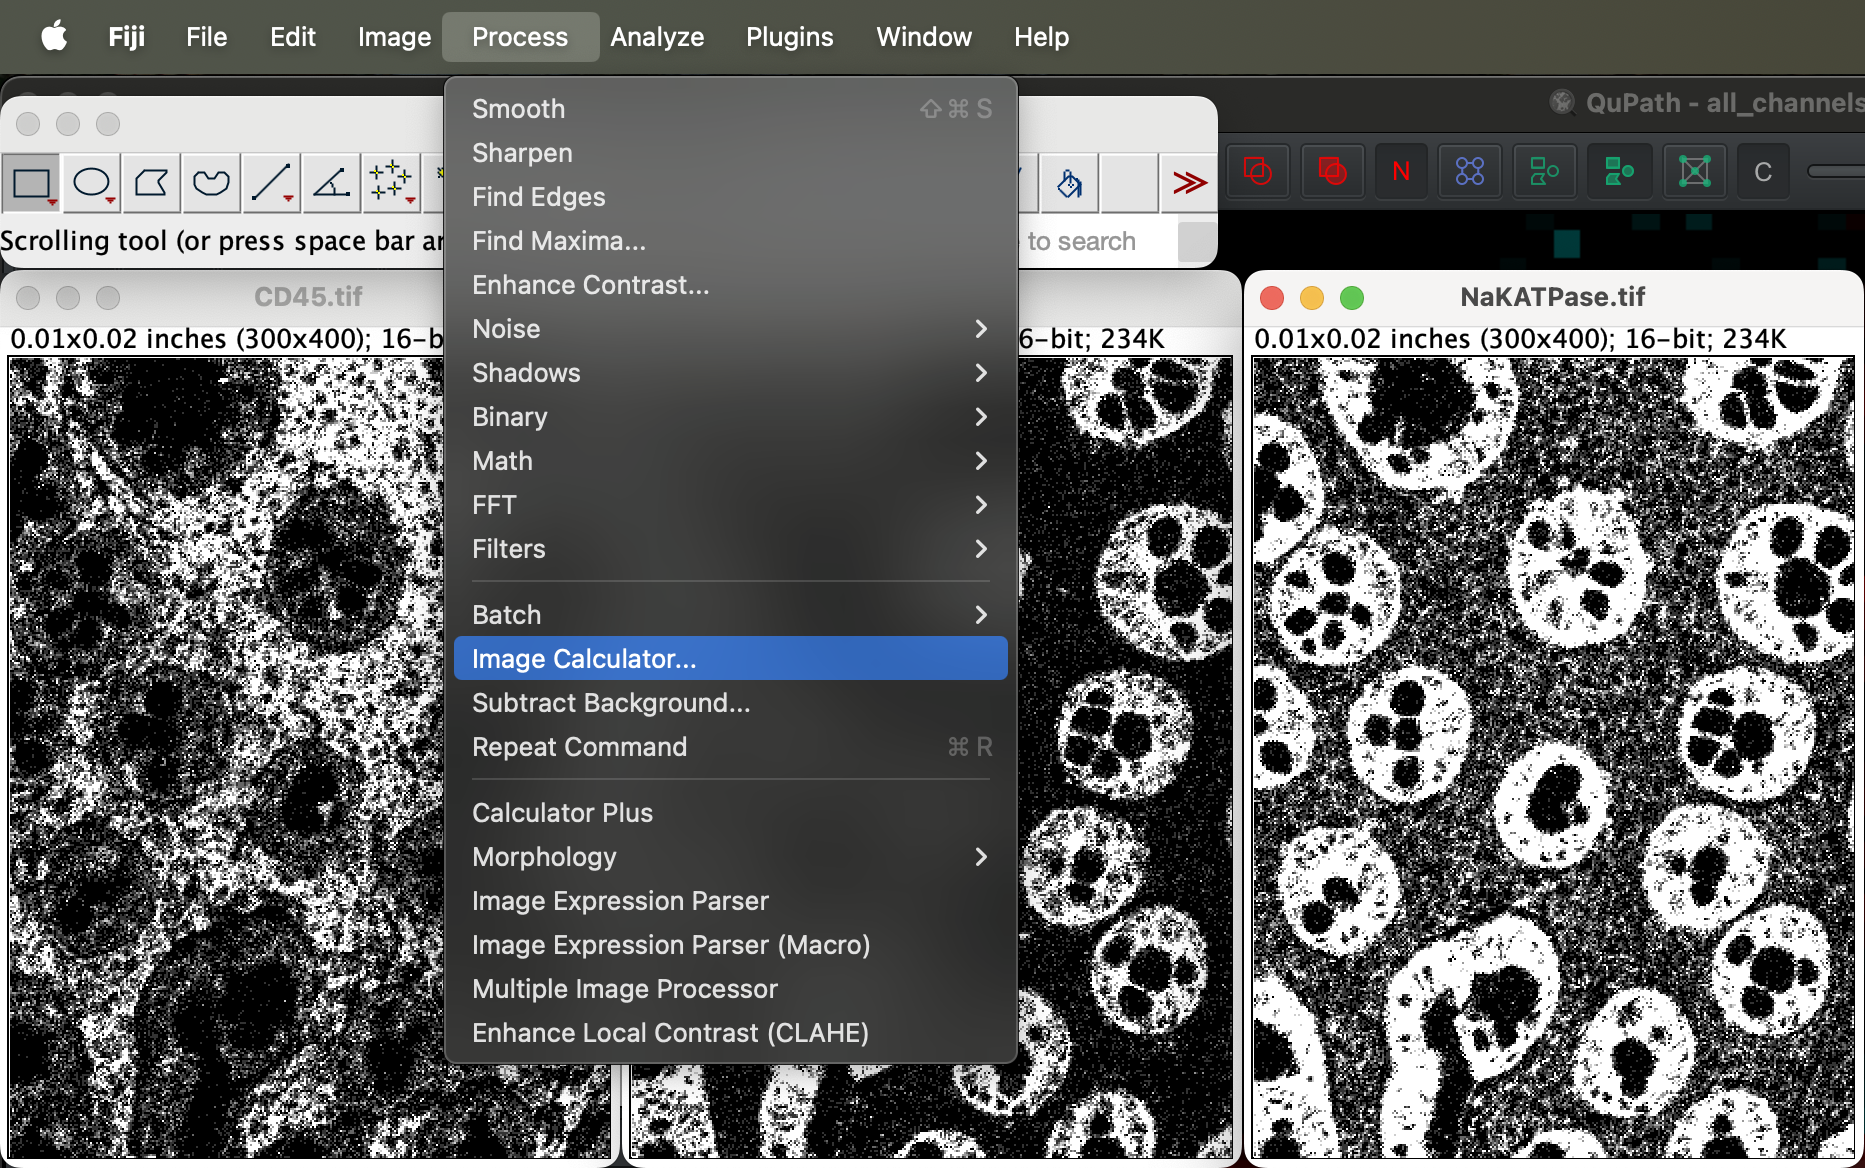Select the Freehand selection tool
This screenshot has height=1168, width=1865.
211,183
